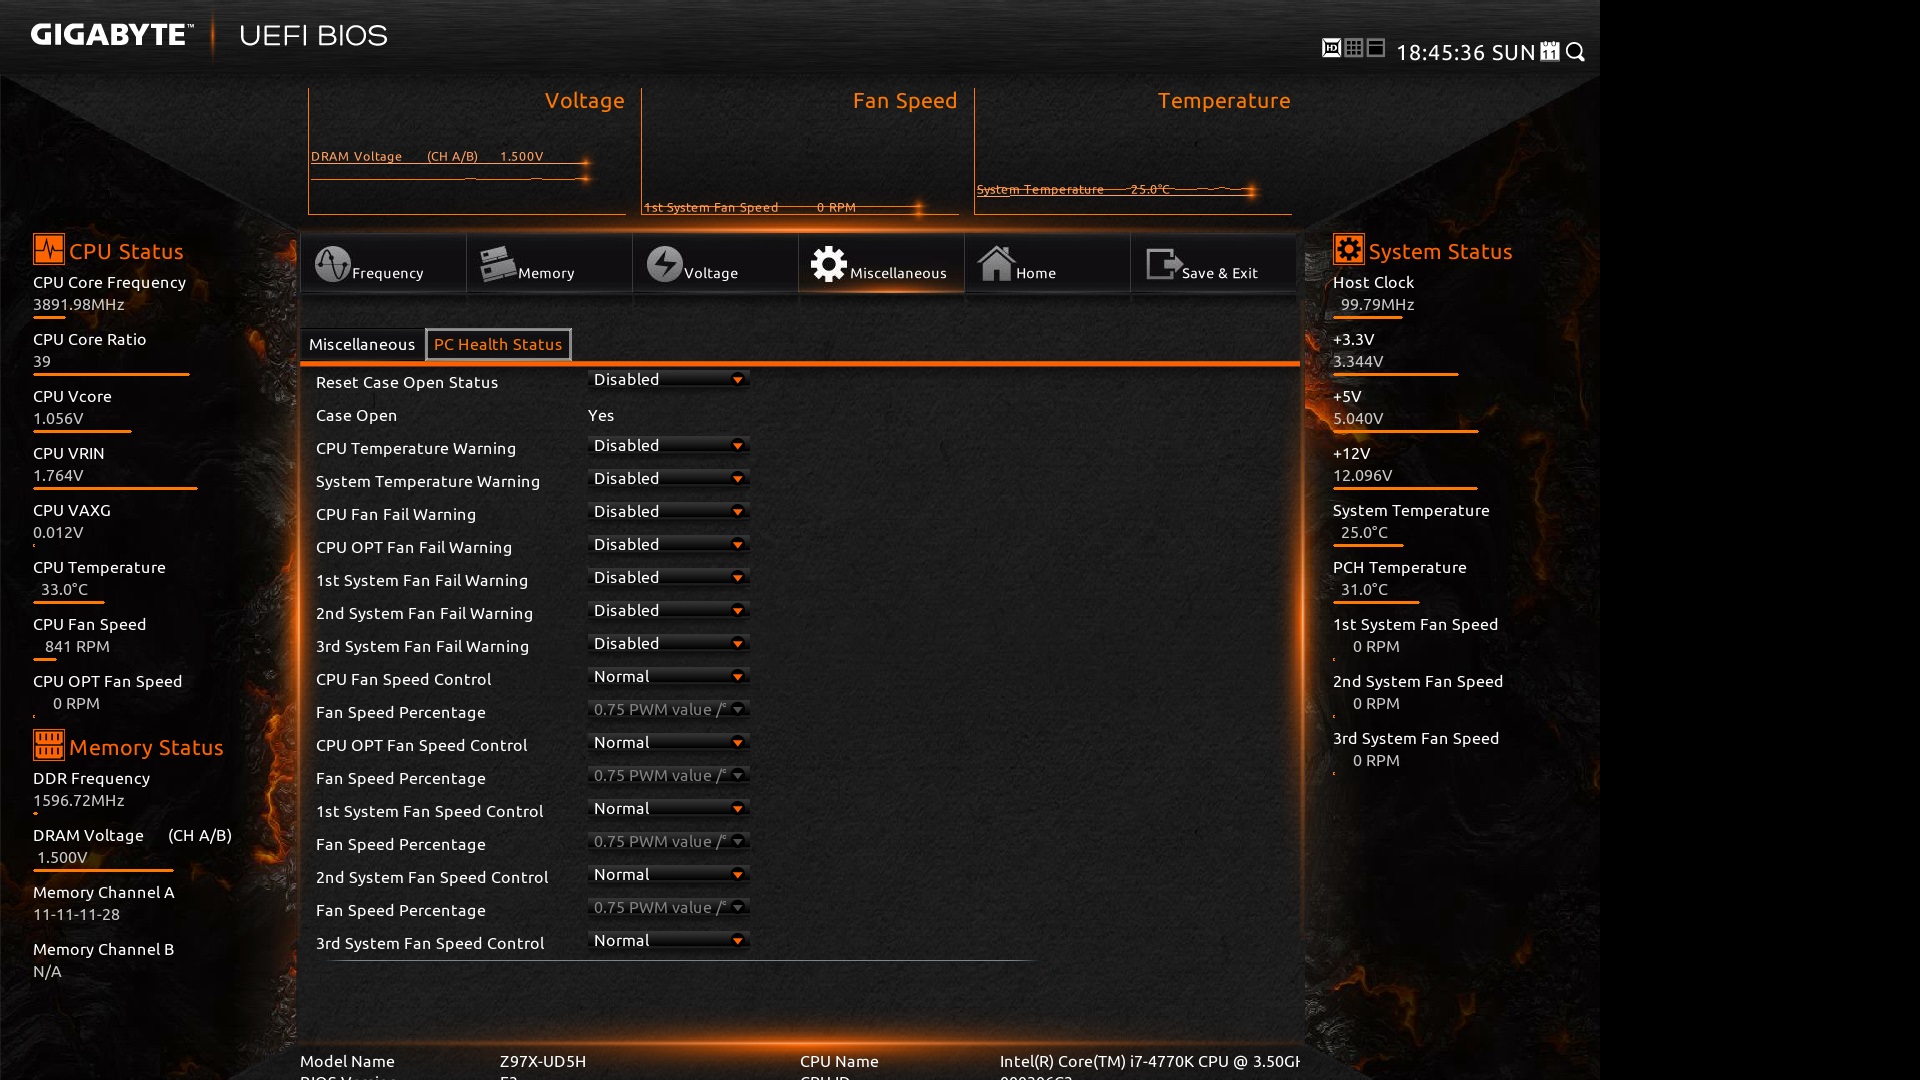The height and width of the screenshot is (1080, 1920).
Task: Click the magnifier search icon
Action: (1576, 52)
